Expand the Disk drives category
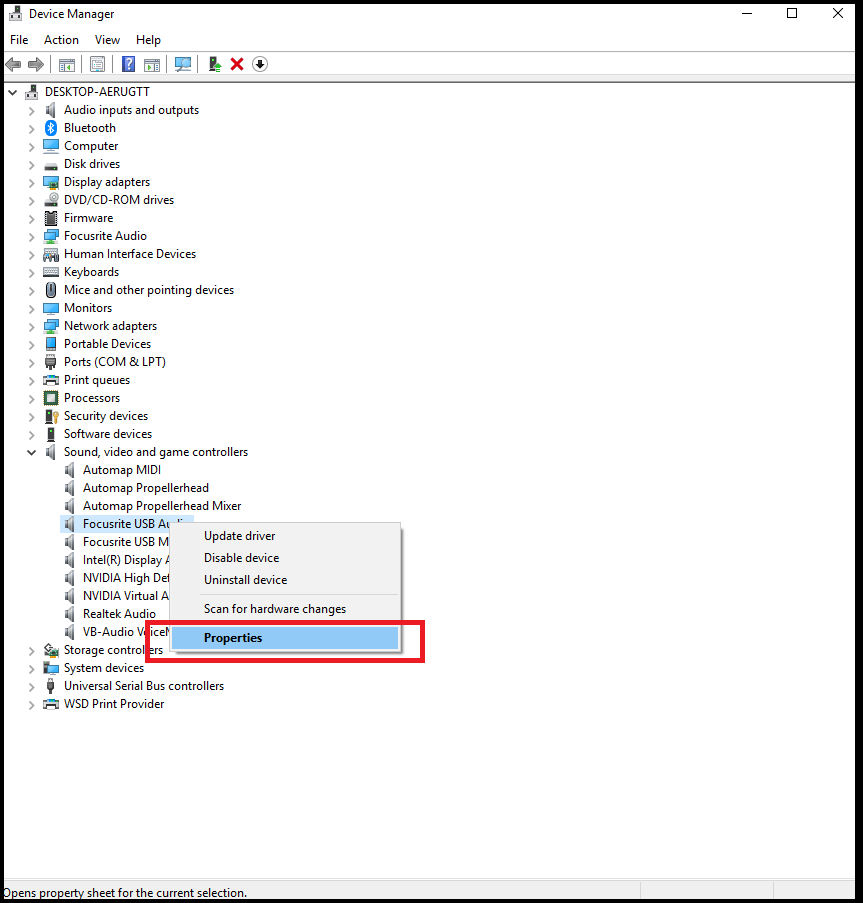Viewport: 863px width, 903px height. [32, 165]
